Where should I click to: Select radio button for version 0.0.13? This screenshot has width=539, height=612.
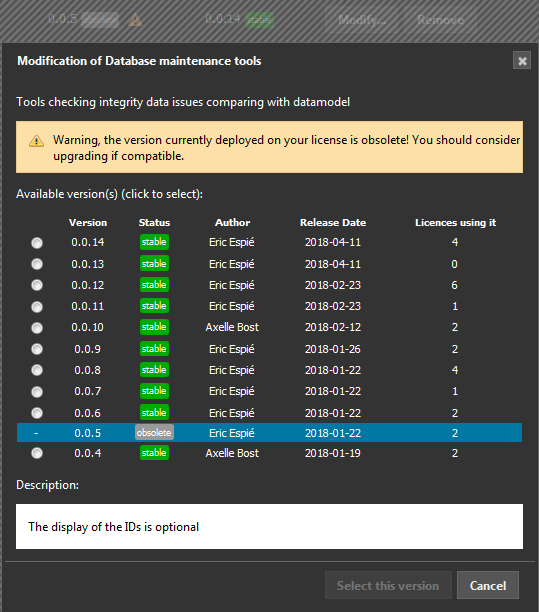pyautogui.click(x=37, y=264)
